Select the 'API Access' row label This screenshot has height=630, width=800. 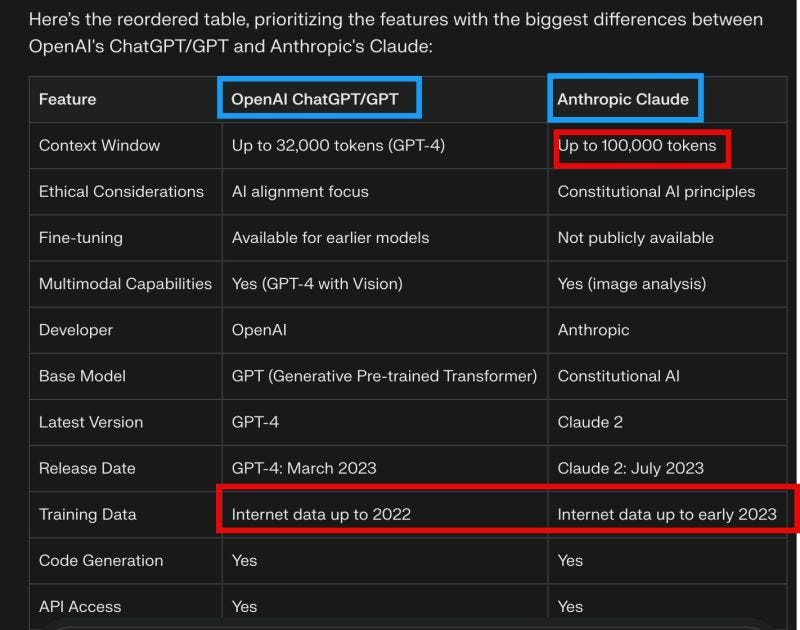pos(80,607)
